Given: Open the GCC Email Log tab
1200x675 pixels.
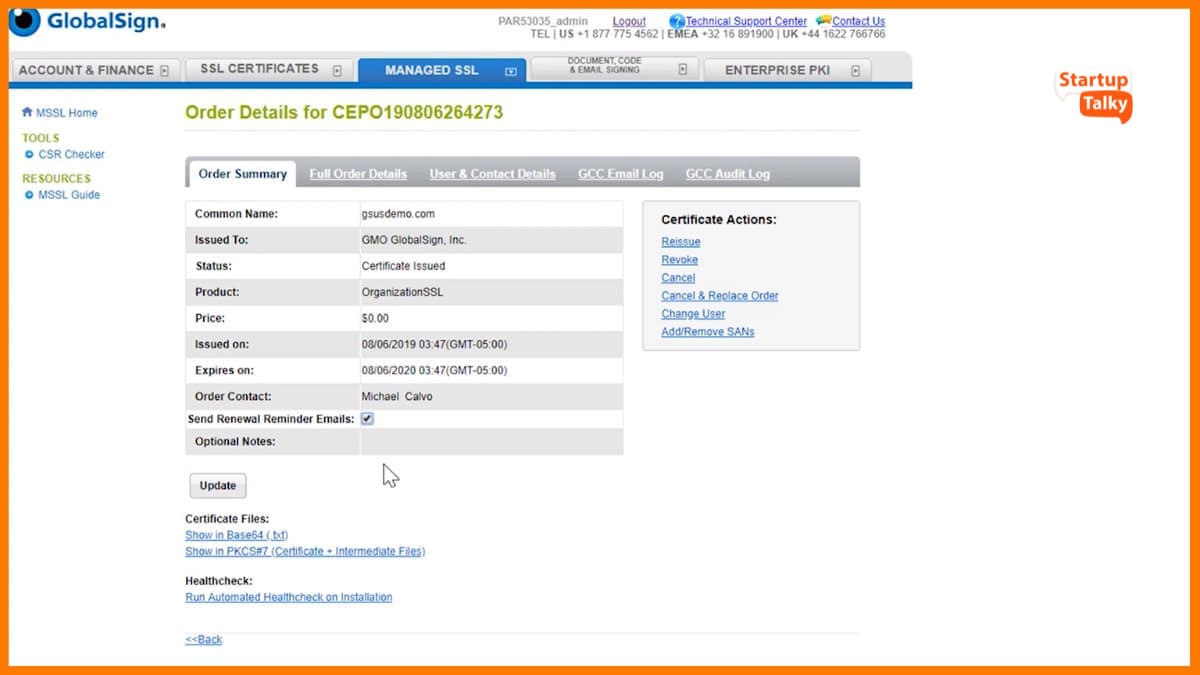Looking at the screenshot, I should pyautogui.click(x=620, y=174).
